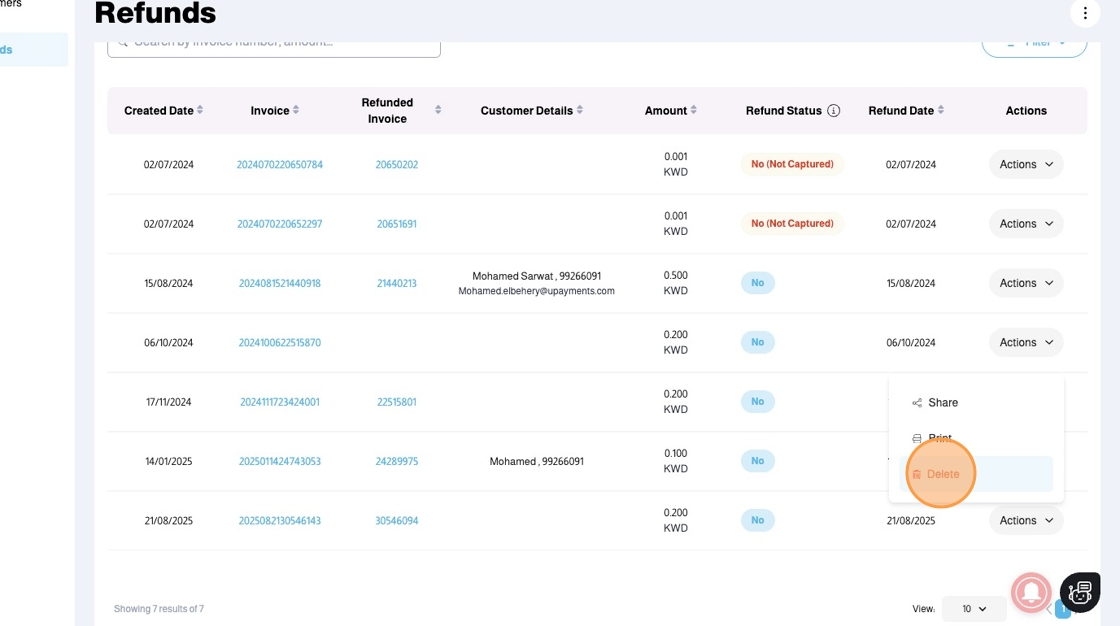Viewport: 1120px width, 626px height.
Task: Sort by Amount column arrows
Action: (694, 110)
